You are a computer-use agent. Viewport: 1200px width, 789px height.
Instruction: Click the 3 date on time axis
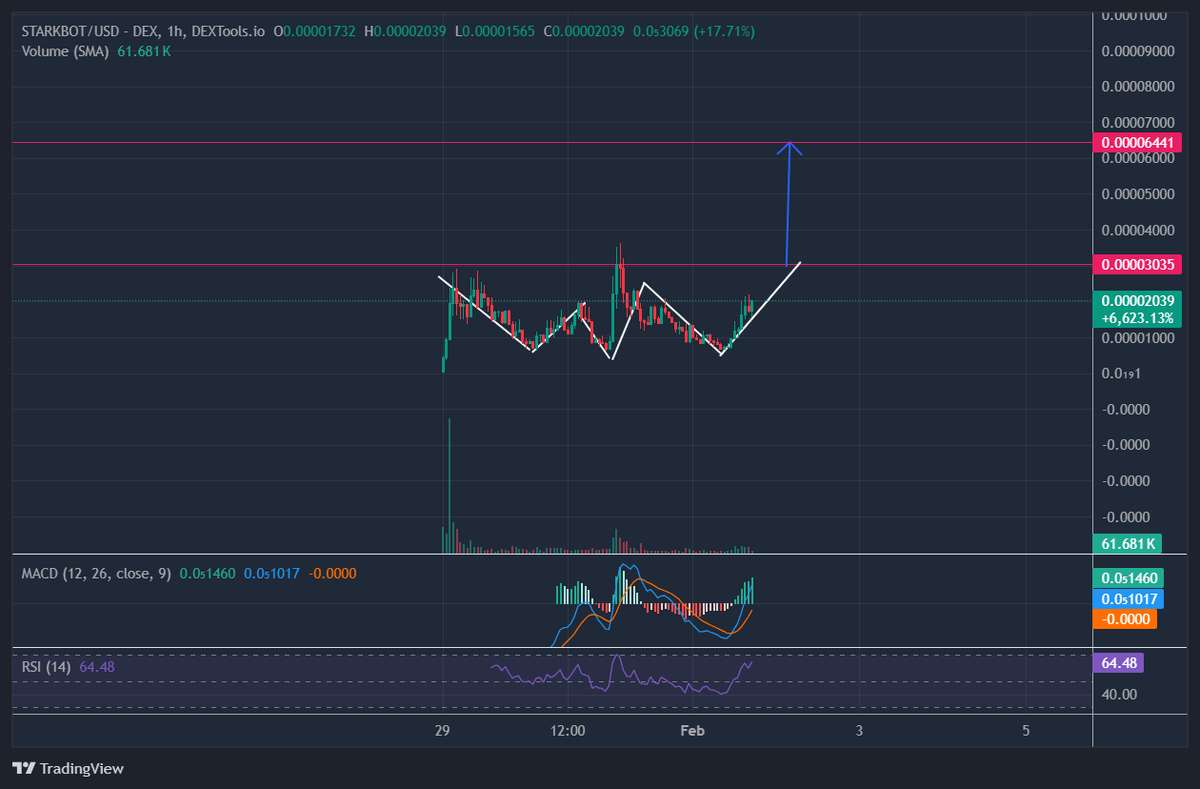tap(859, 731)
